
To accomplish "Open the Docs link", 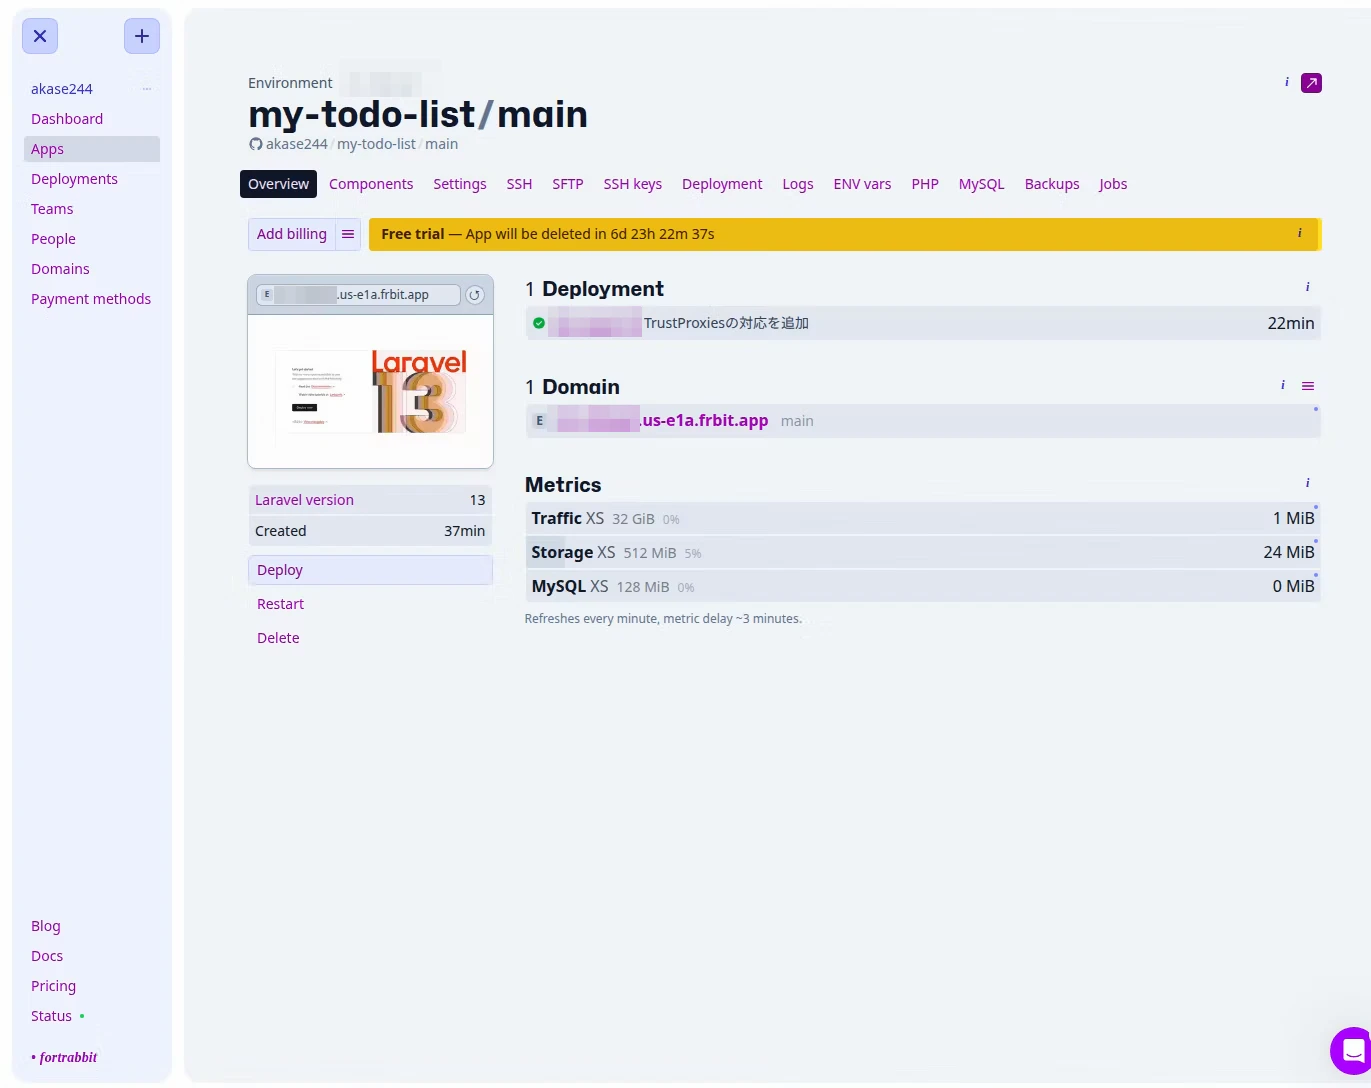I will pos(47,956).
